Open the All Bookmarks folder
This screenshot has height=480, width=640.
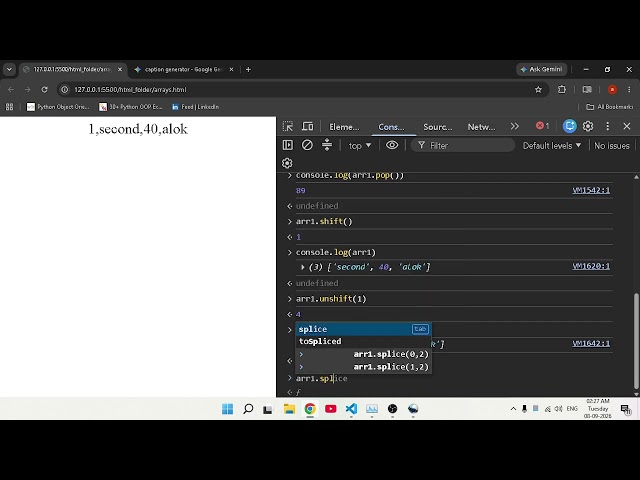tap(609, 107)
